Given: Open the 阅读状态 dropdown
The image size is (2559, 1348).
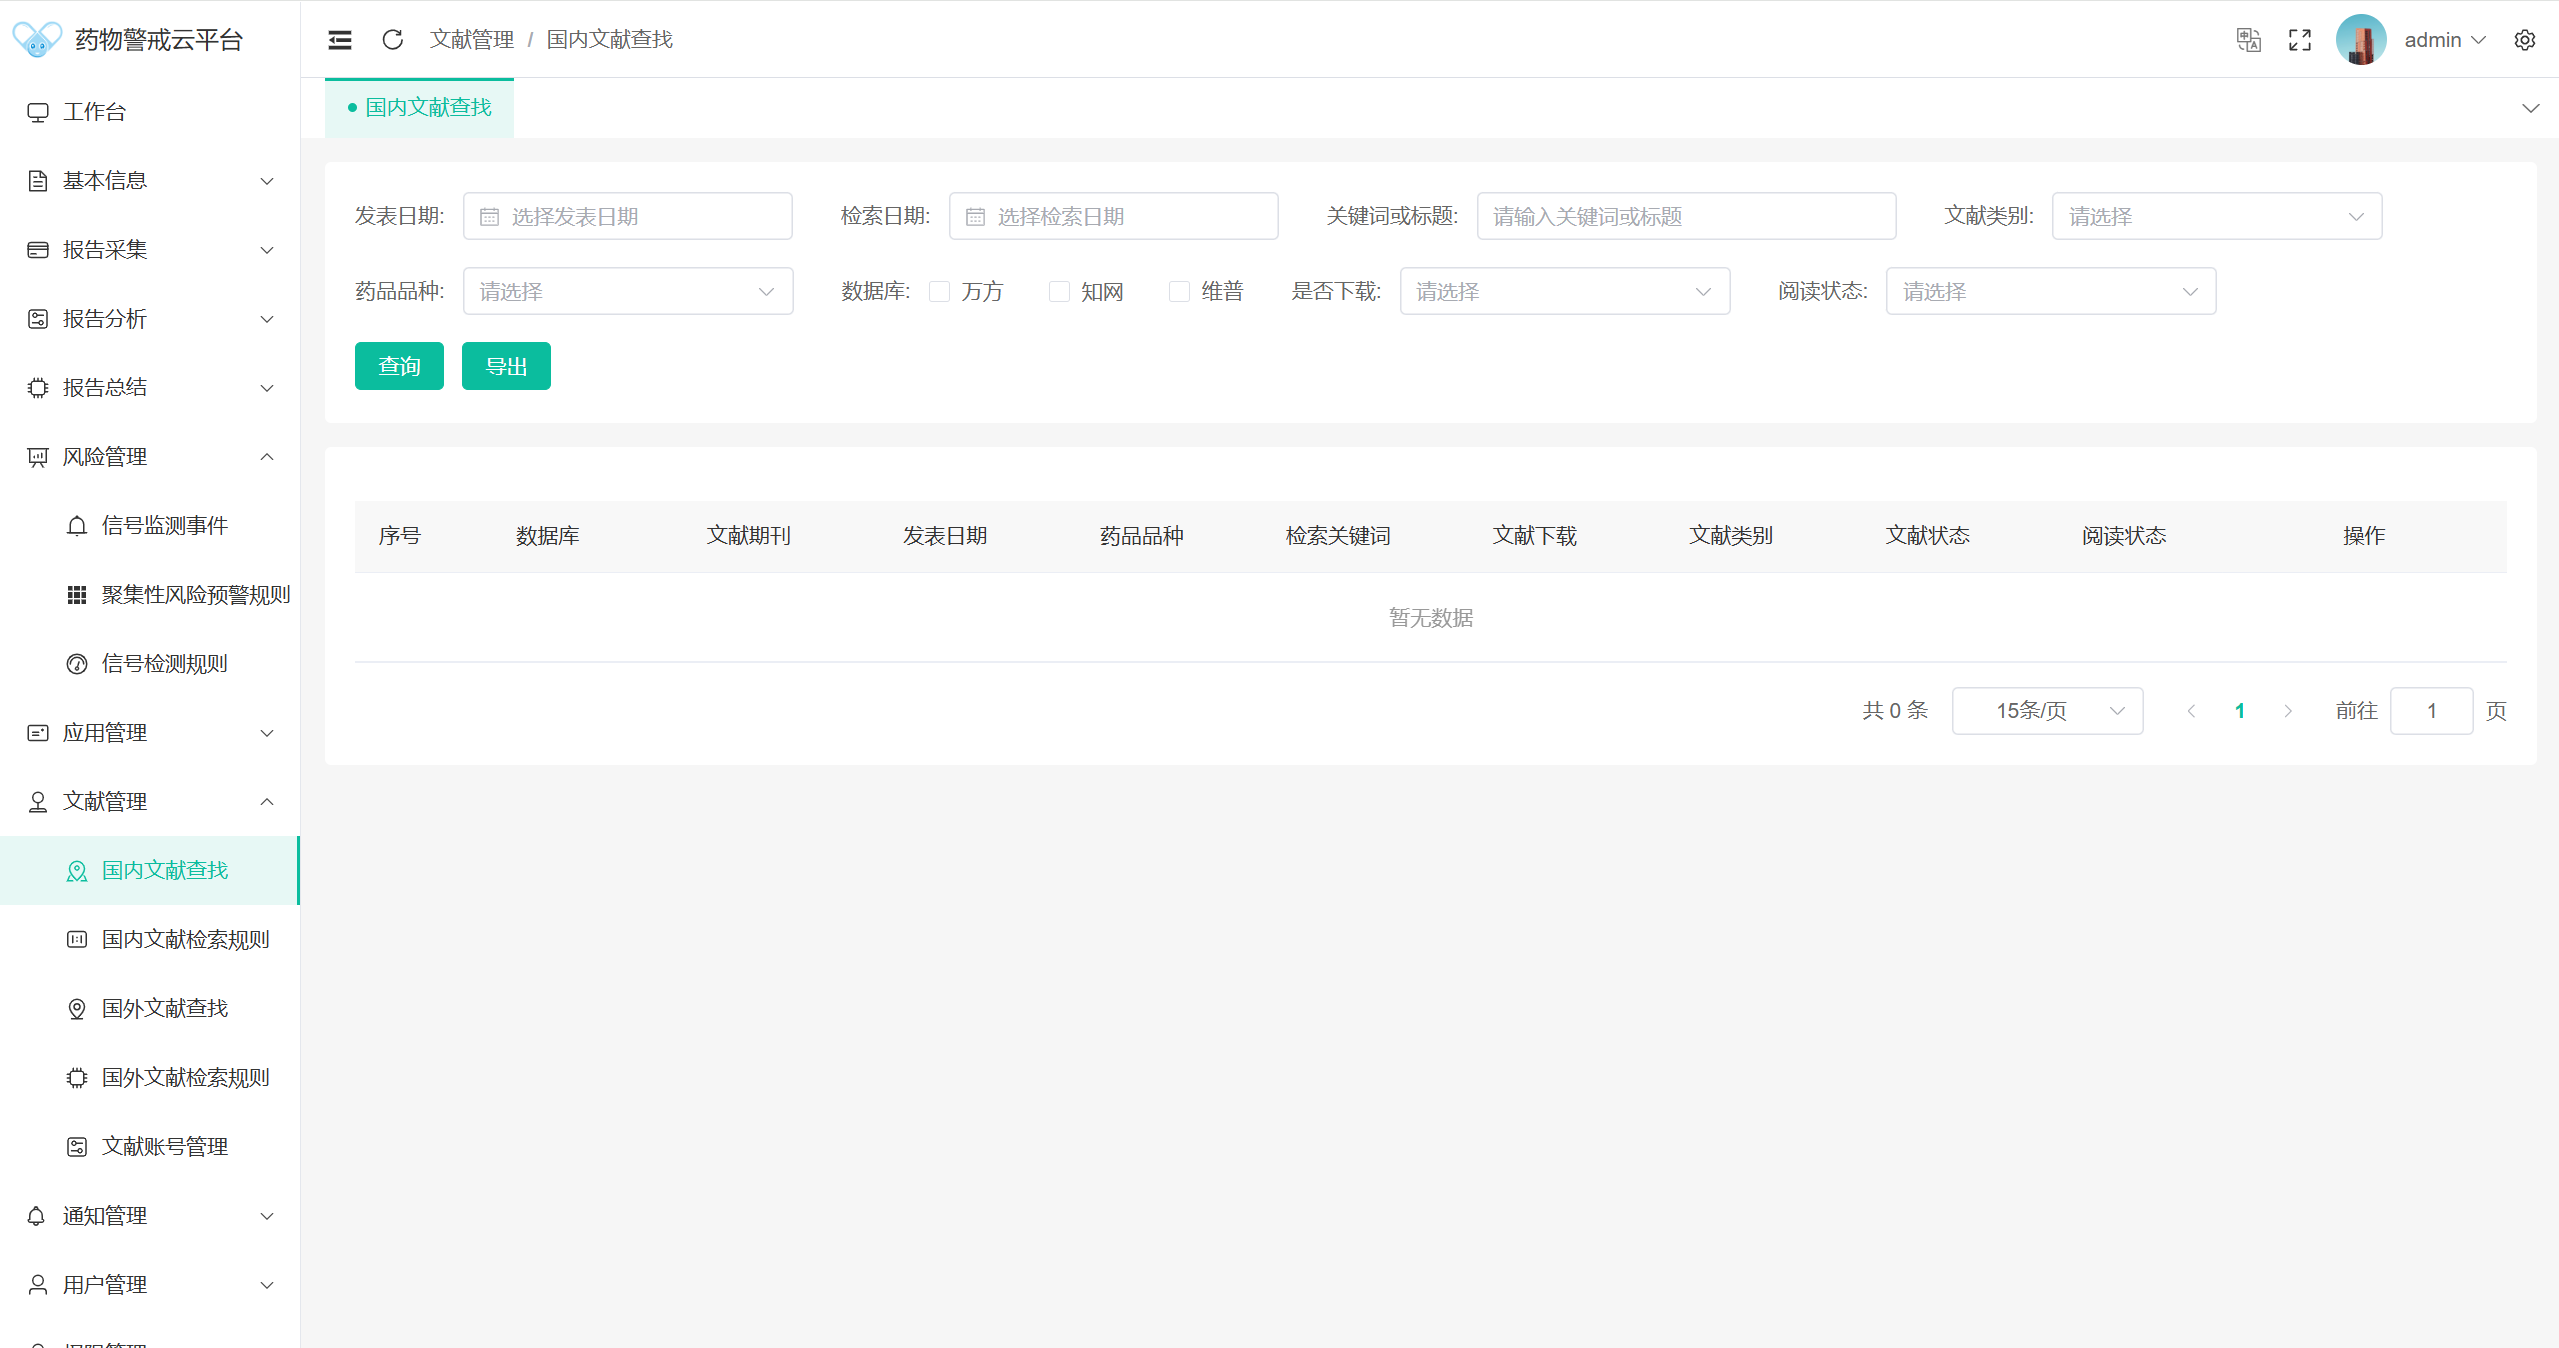Looking at the screenshot, I should (2050, 291).
